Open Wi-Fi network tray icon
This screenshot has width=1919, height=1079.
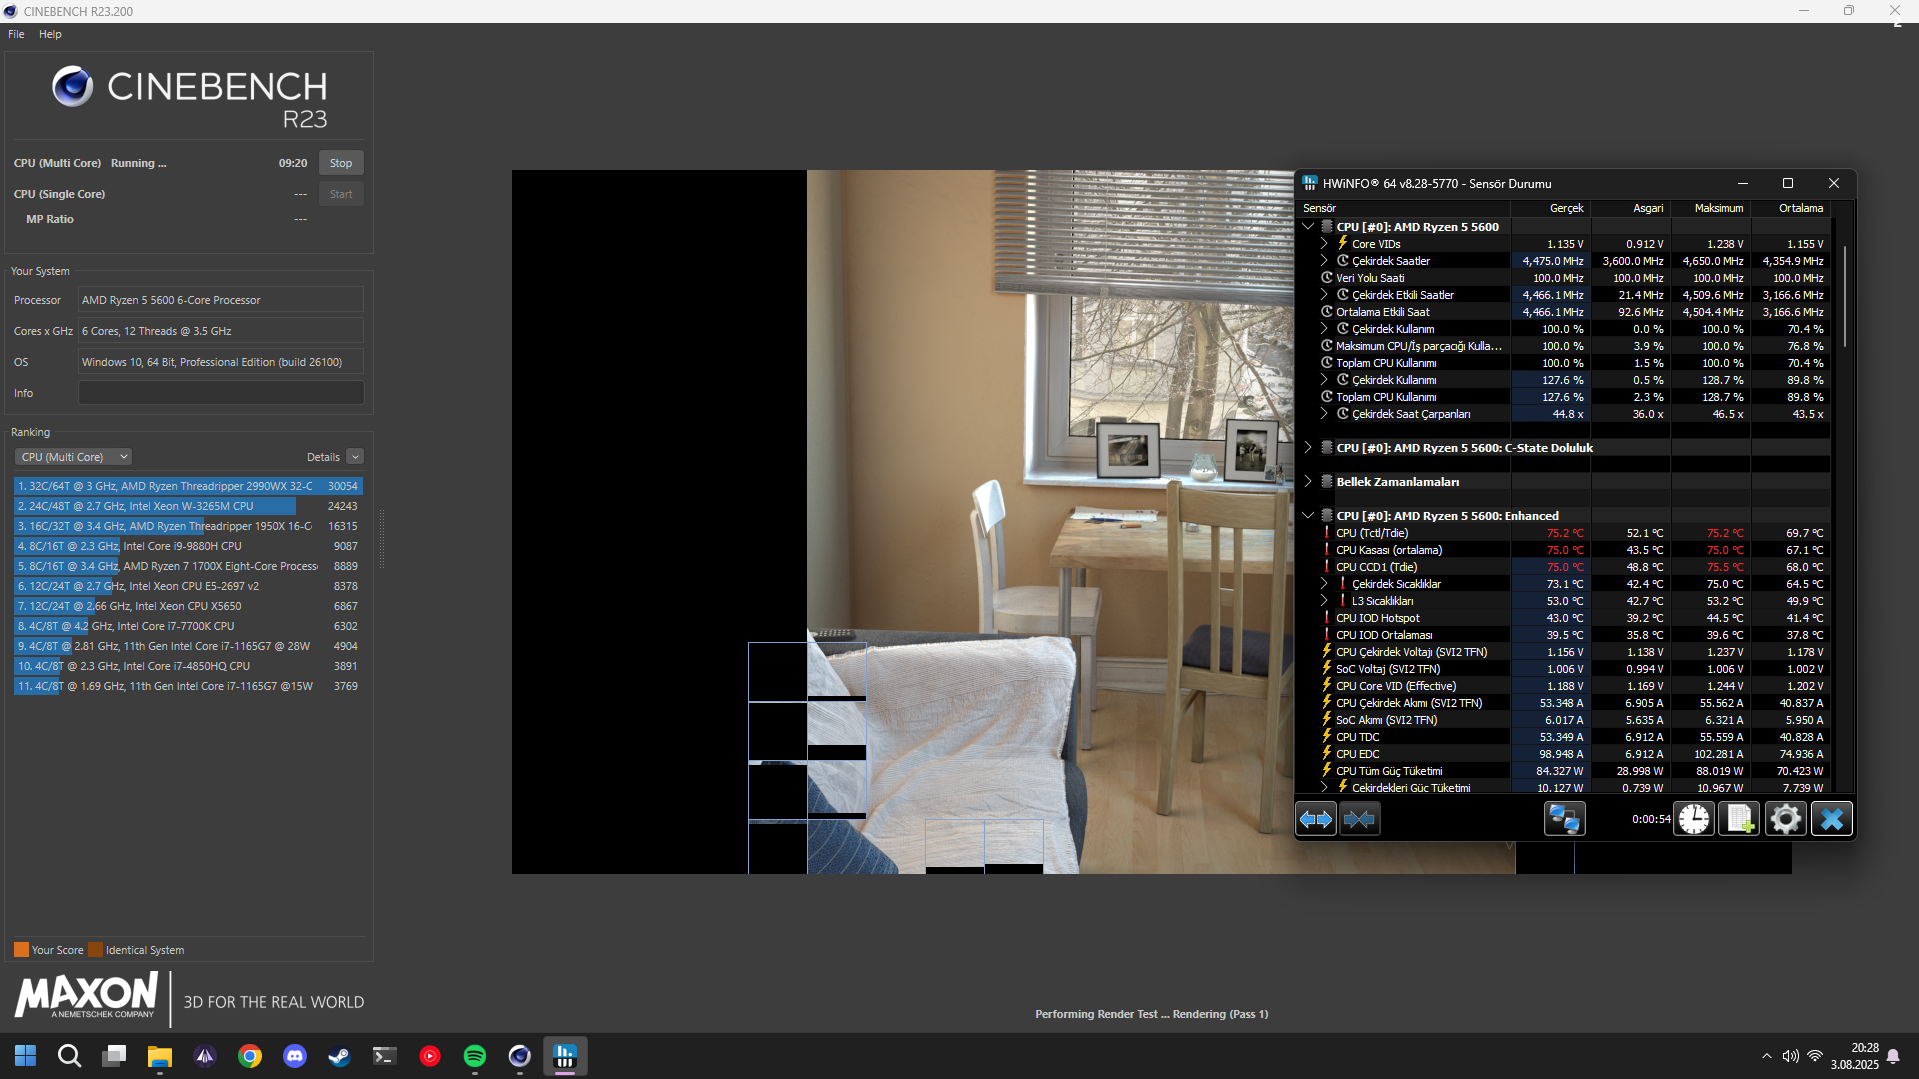coord(1814,1056)
